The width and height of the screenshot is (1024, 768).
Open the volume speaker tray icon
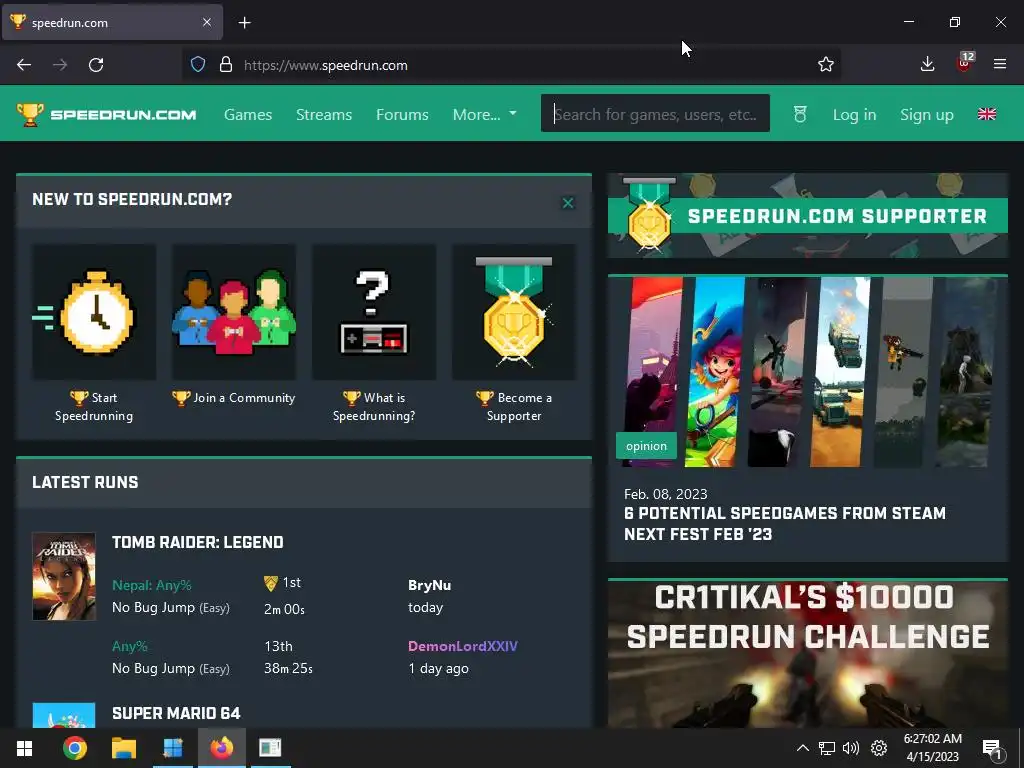[851, 748]
